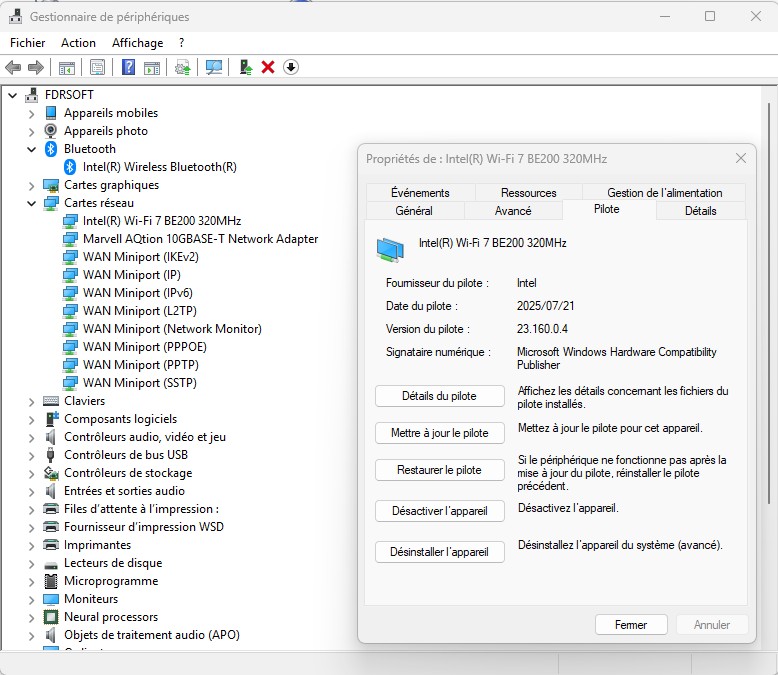
Task: Click the black down-arrow circle toolbar icon
Action: pos(291,67)
